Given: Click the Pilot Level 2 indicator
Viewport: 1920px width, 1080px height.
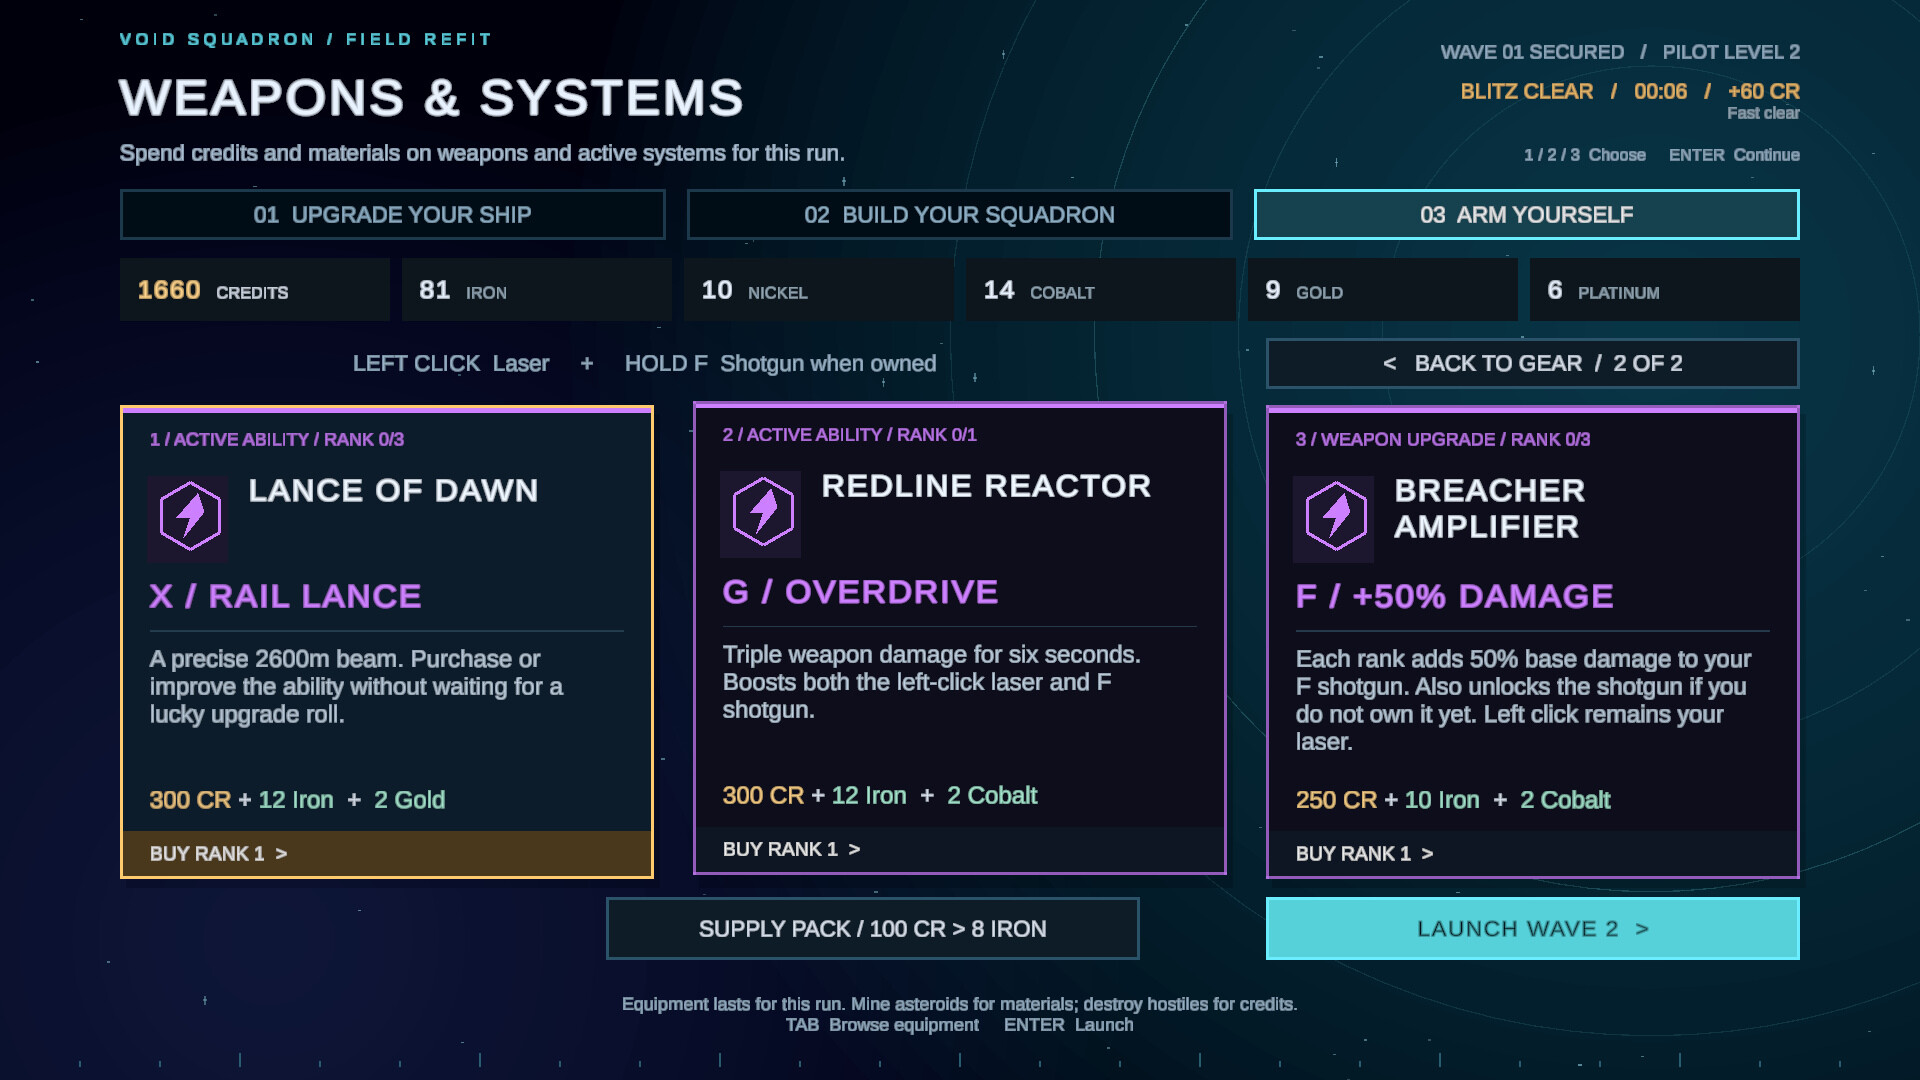Looking at the screenshot, I should click(x=1731, y=52).
